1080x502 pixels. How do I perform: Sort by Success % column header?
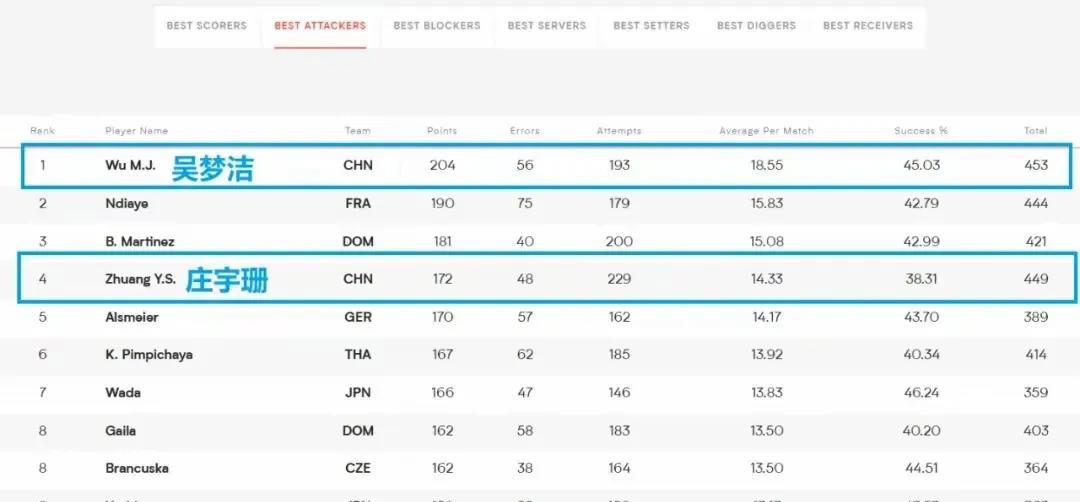(x=921, y=130)
